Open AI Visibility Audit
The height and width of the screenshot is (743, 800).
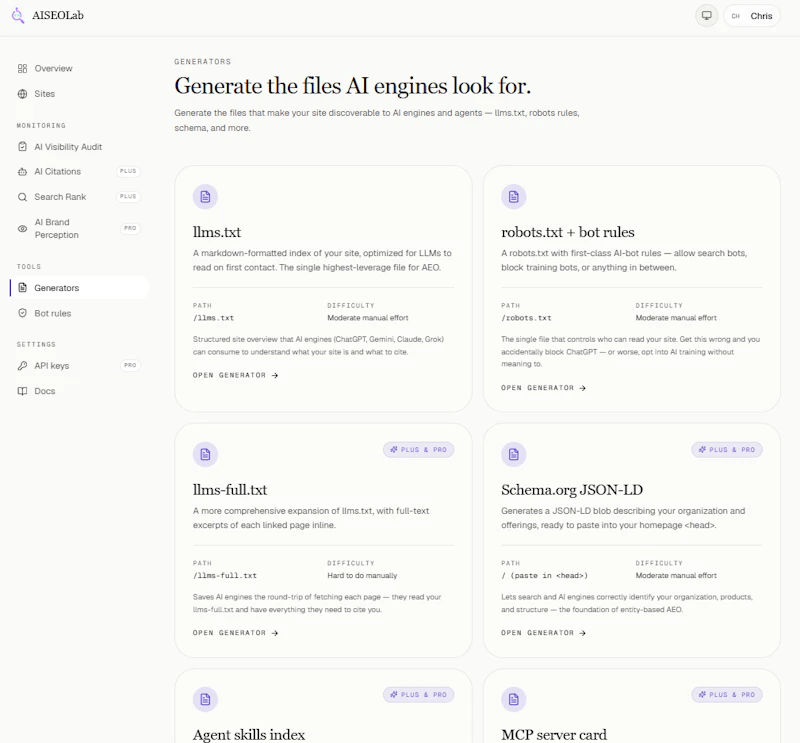(x=79, y=146)
